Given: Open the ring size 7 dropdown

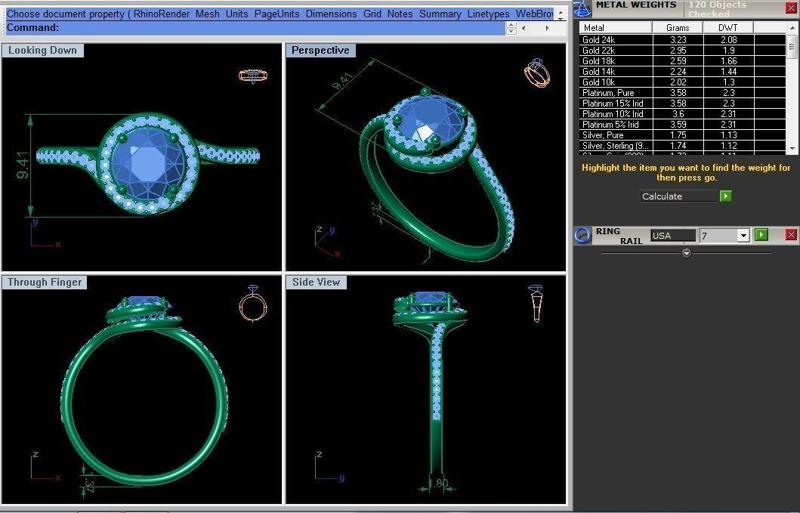Looking at the screenshot, I should point(743,235).
